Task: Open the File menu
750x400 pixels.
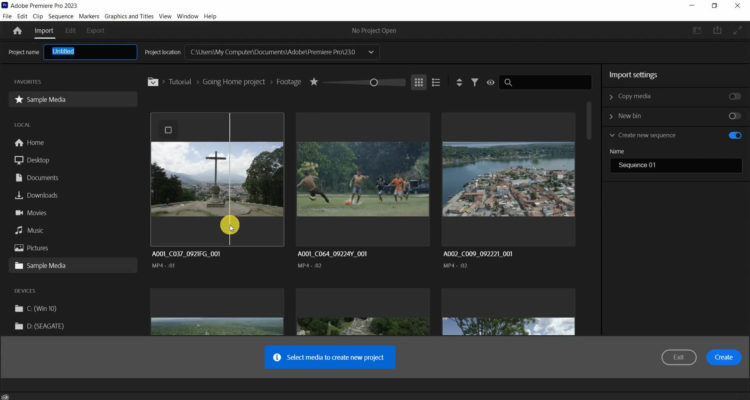Action: tap(7, 16)
